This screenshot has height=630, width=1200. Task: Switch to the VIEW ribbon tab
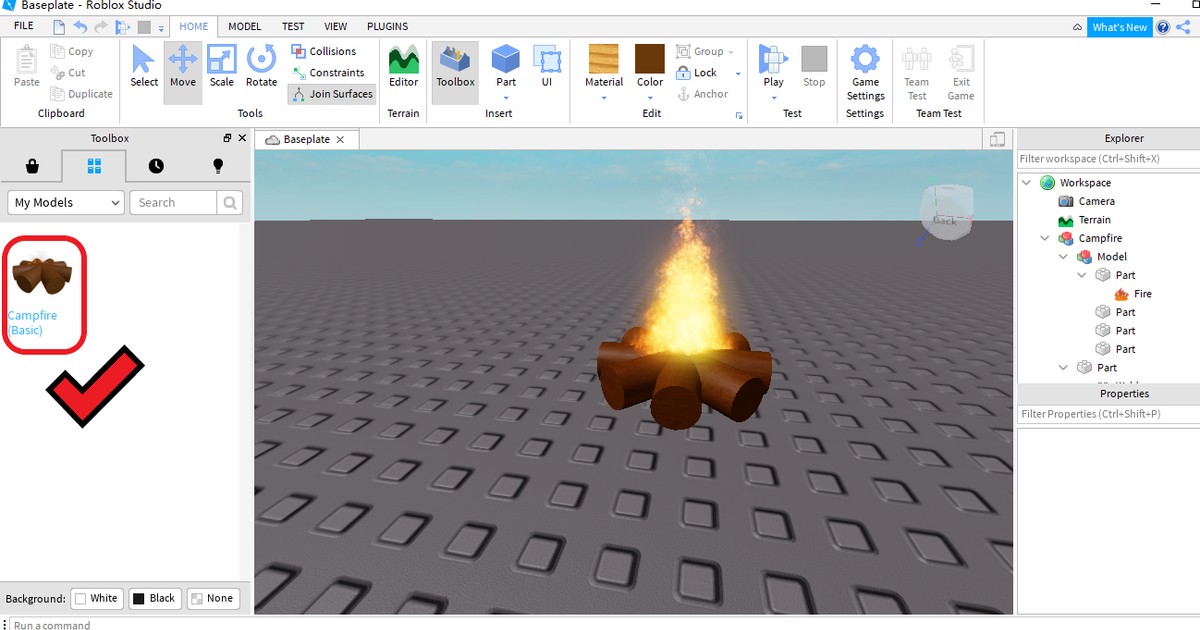(336, 27)
